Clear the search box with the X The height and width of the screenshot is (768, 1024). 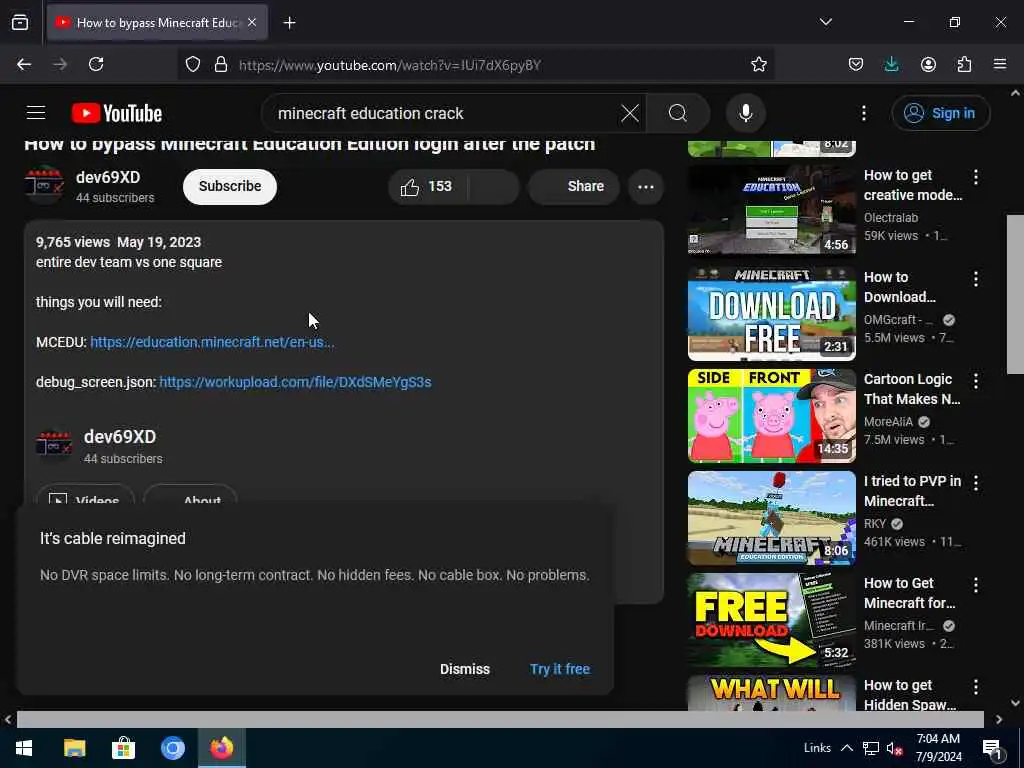[630, 113]
